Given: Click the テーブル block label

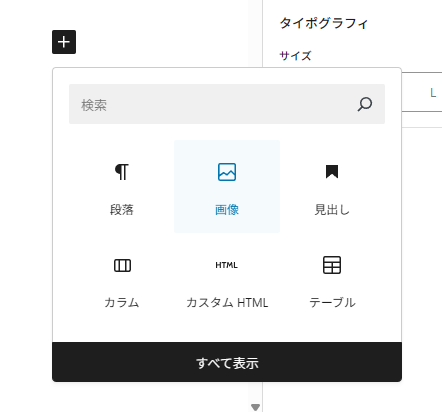Looking at the screenshot, I should pyautogui.click(x=332, y=302).
